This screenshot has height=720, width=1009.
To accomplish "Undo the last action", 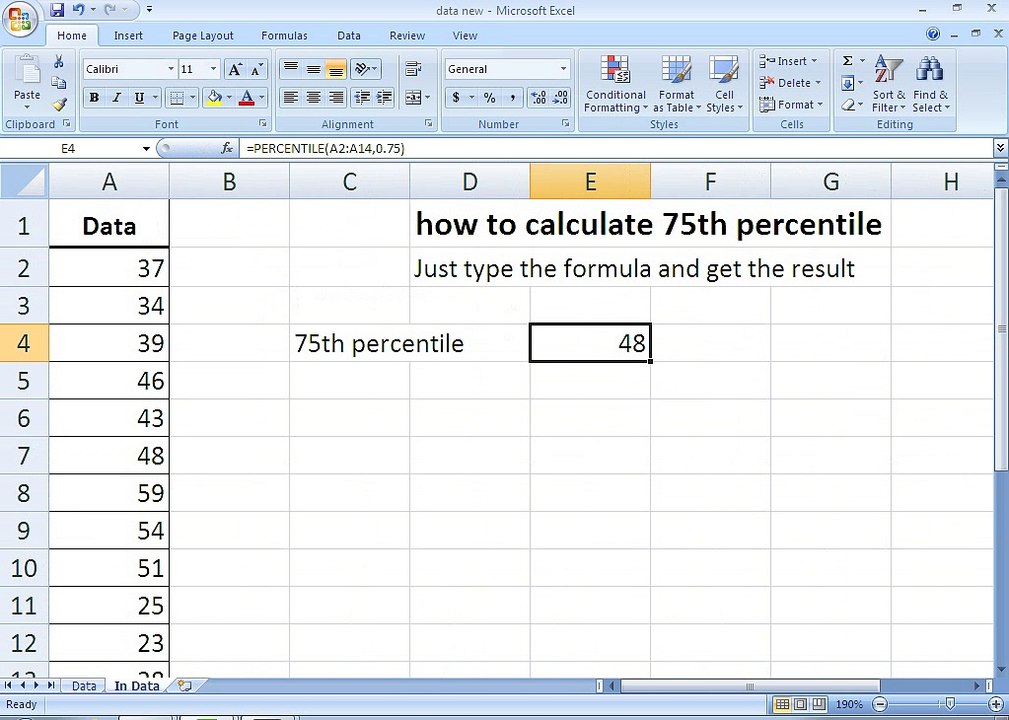I will click(x=79, y=10).
